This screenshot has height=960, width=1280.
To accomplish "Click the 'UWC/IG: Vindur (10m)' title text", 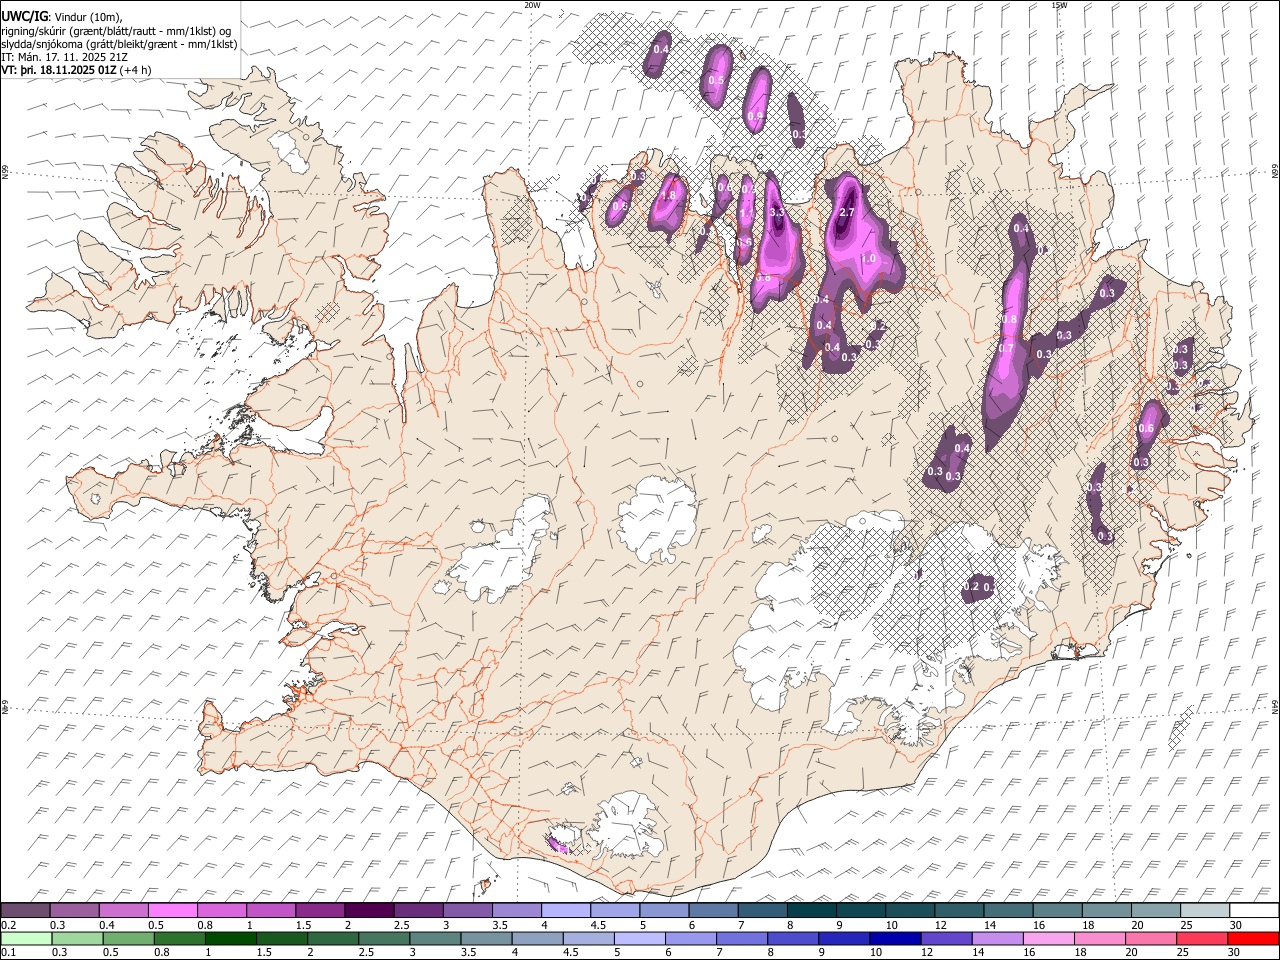I will (62, 16).
